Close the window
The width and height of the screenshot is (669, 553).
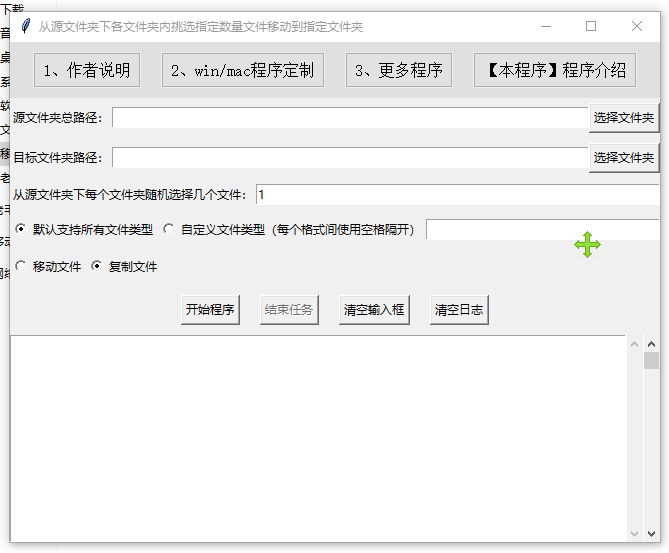click(637, 26)
